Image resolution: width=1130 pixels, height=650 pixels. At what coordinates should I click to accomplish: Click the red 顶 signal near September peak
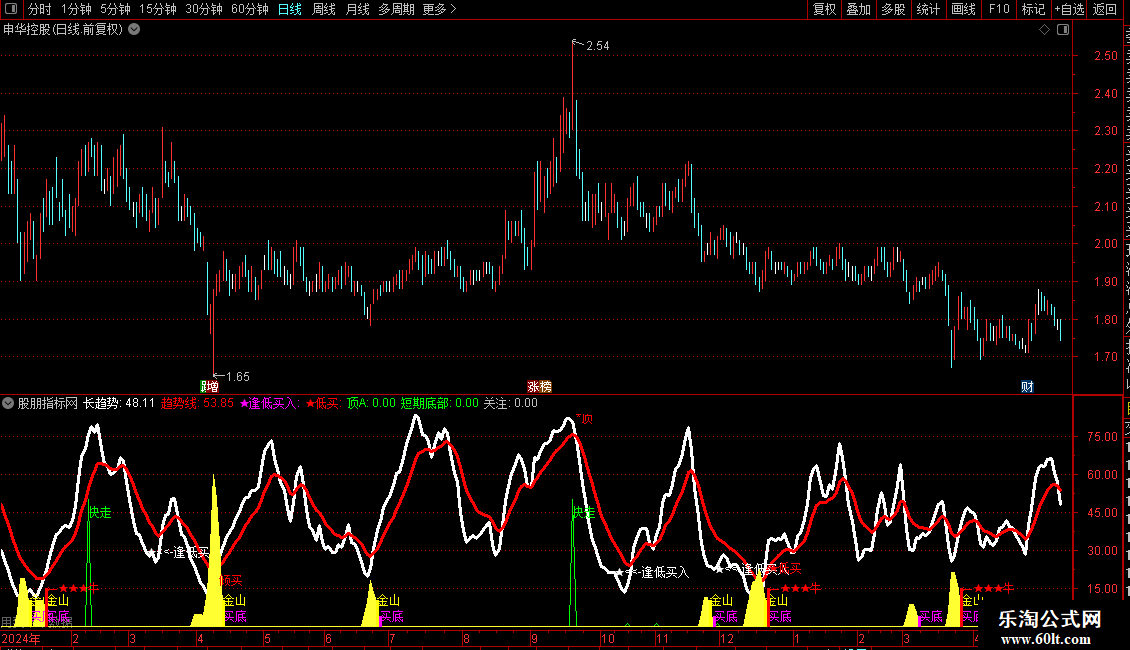[584, 419]
